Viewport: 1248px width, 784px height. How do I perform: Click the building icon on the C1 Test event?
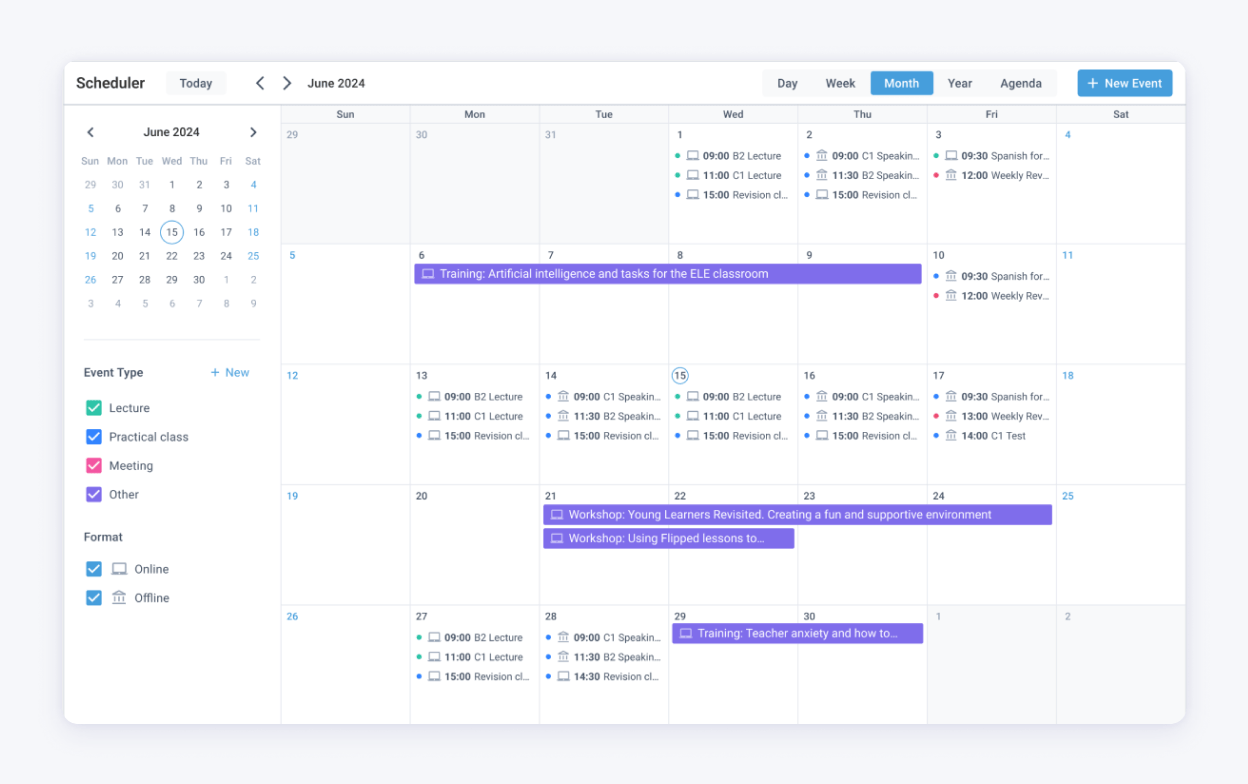[951, 436]
